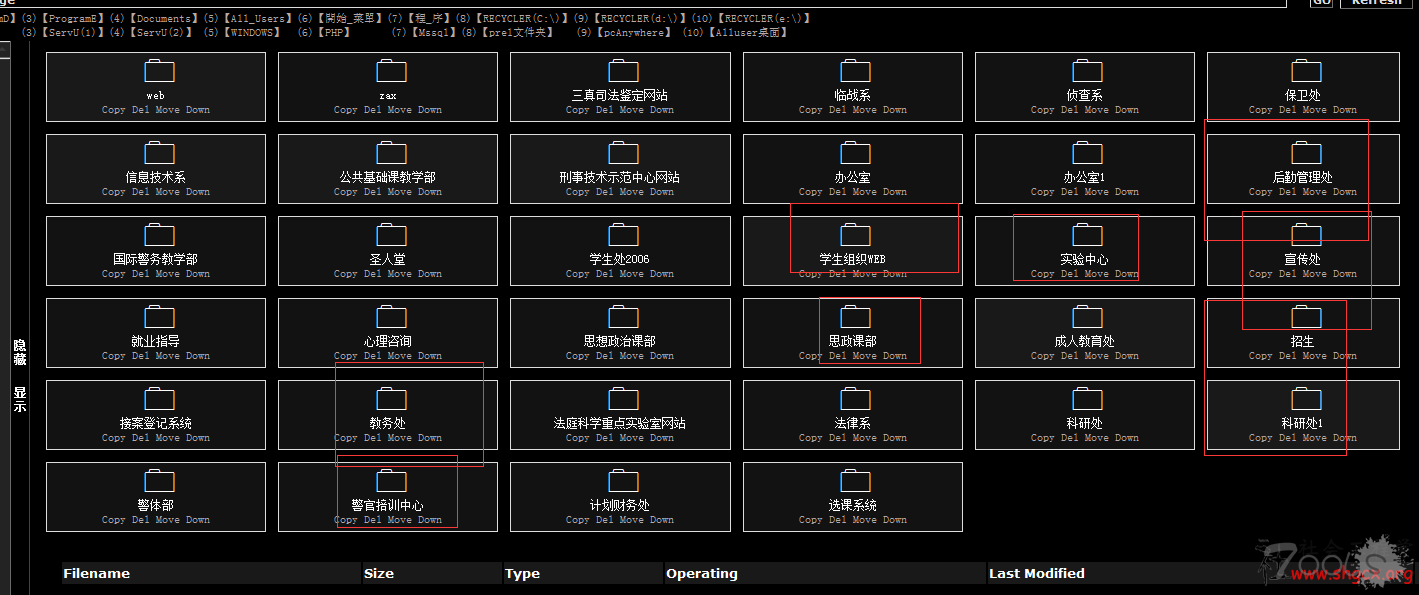Open the 实验中心 folder icon
1419x595 pixels.
[x=1087, y=235]
